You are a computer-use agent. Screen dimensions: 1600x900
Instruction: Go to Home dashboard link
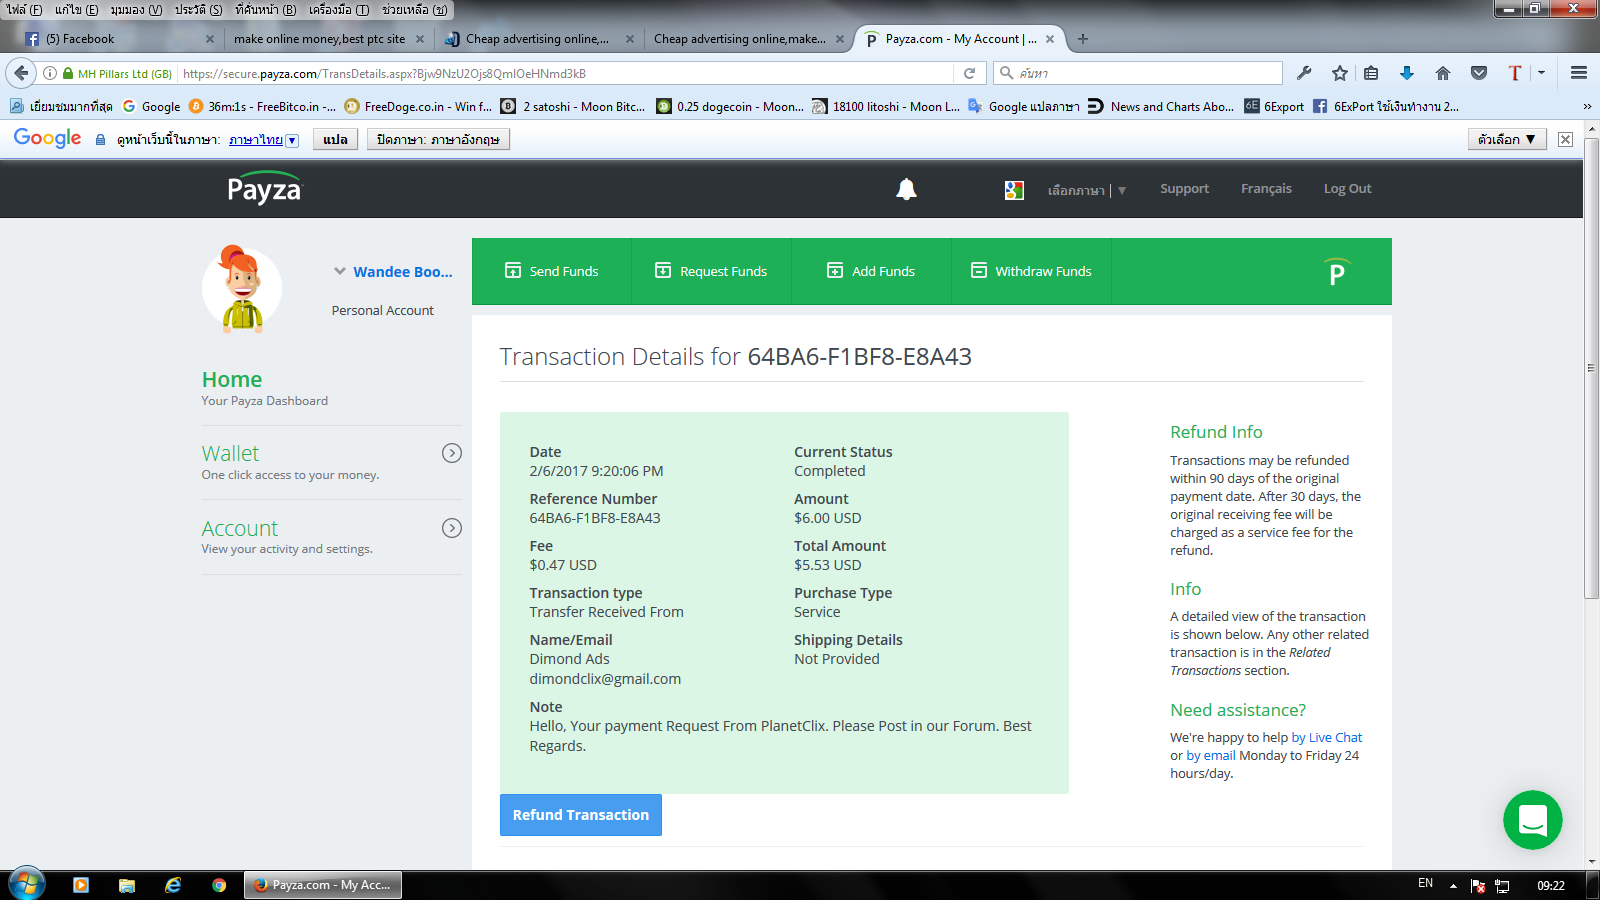tap(232, 380)
